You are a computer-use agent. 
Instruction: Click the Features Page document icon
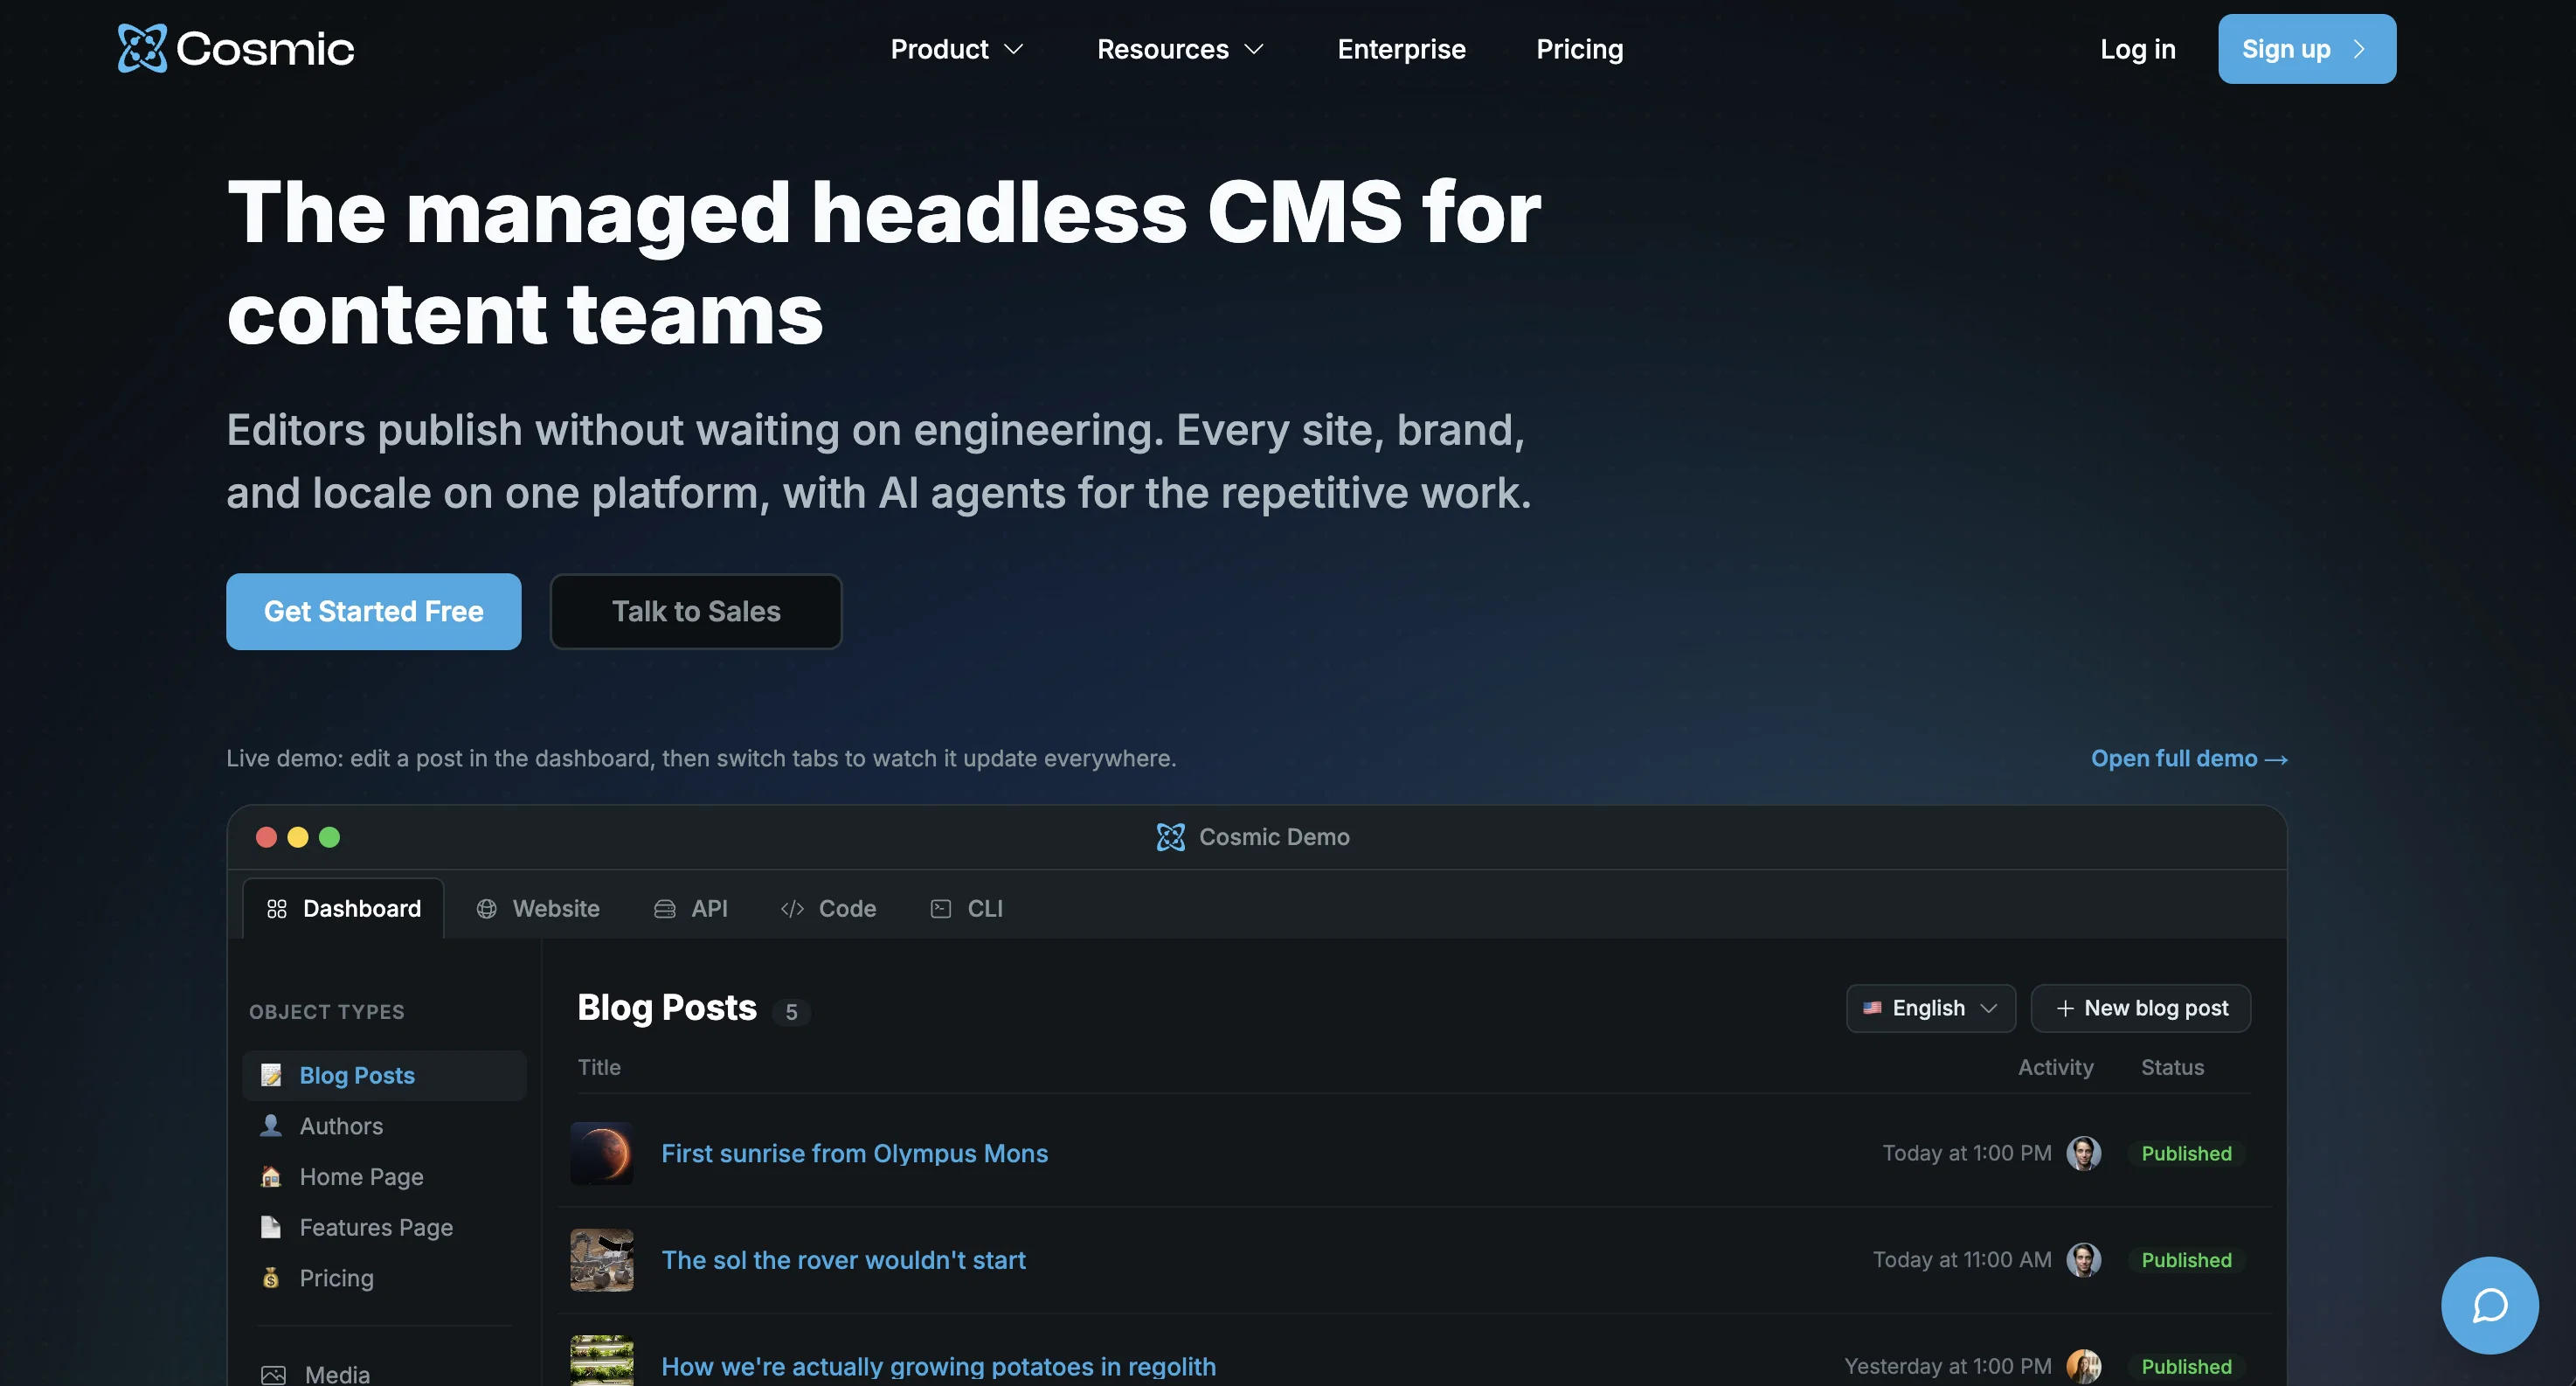(x=271, y=1227)
